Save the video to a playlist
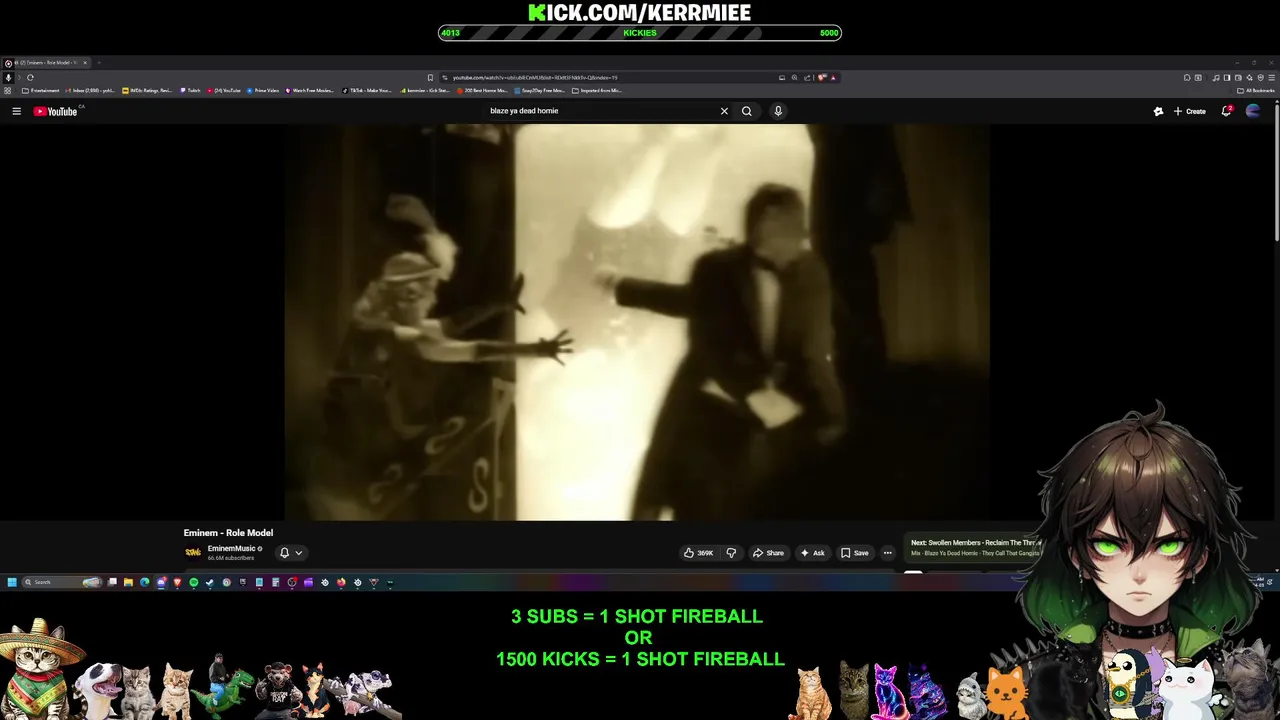The width and height of the screenshot is (1280, 720). tap(854, 553)
